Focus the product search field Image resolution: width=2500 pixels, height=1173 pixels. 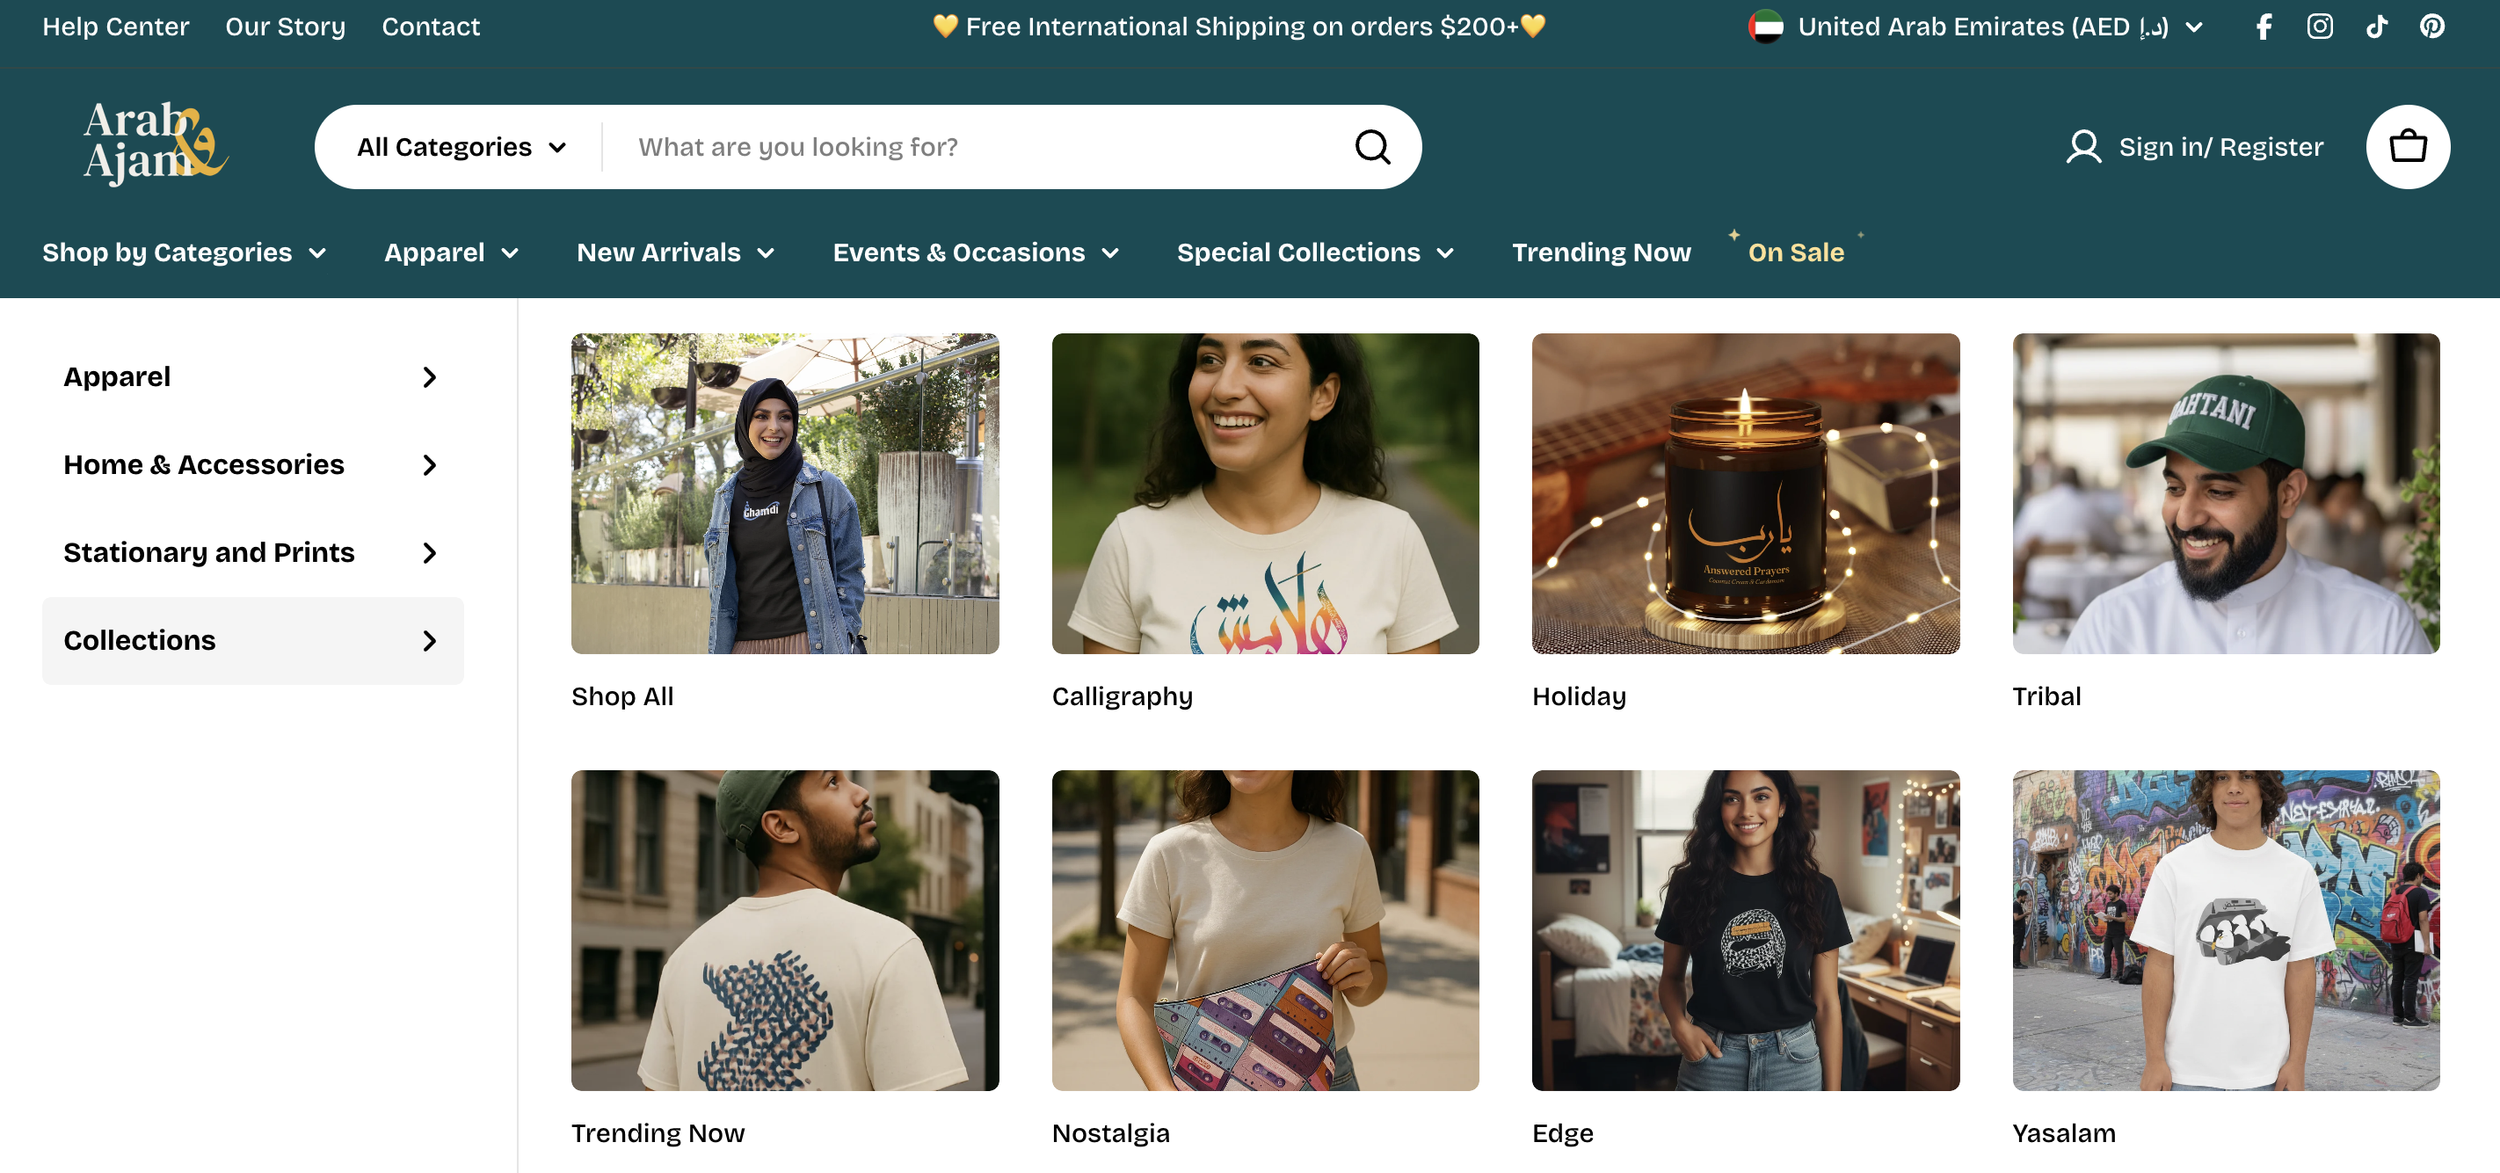978,147
